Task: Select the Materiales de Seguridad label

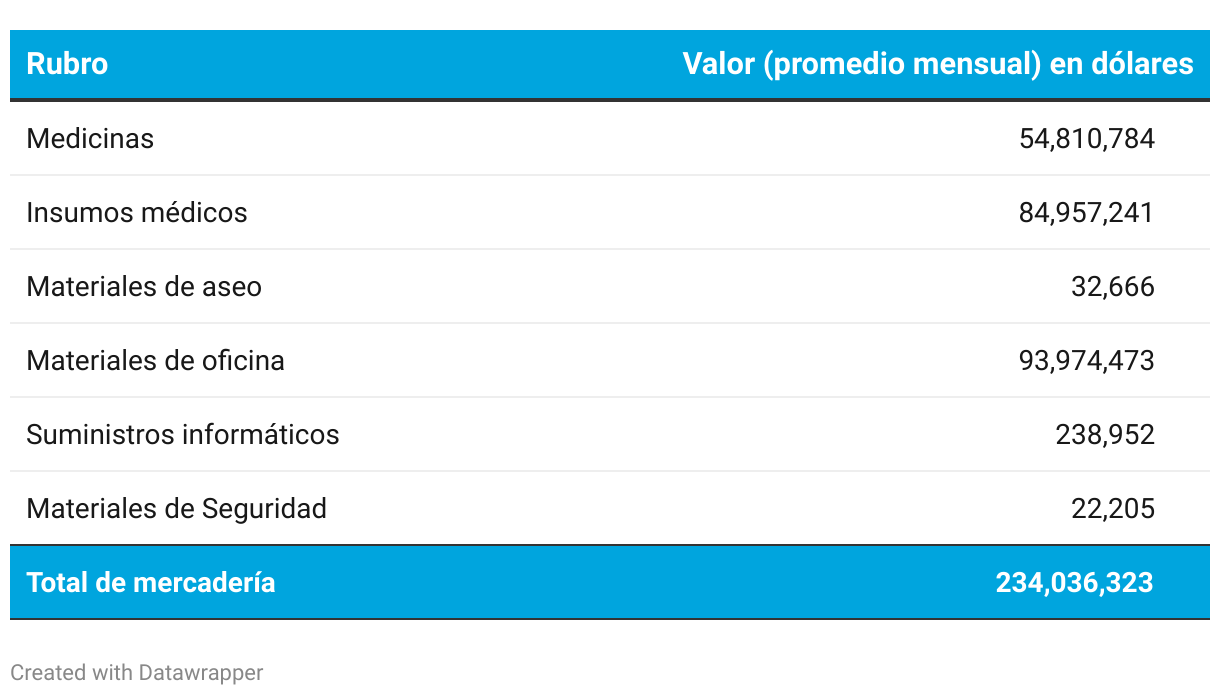Action: (x=176, y=508)
